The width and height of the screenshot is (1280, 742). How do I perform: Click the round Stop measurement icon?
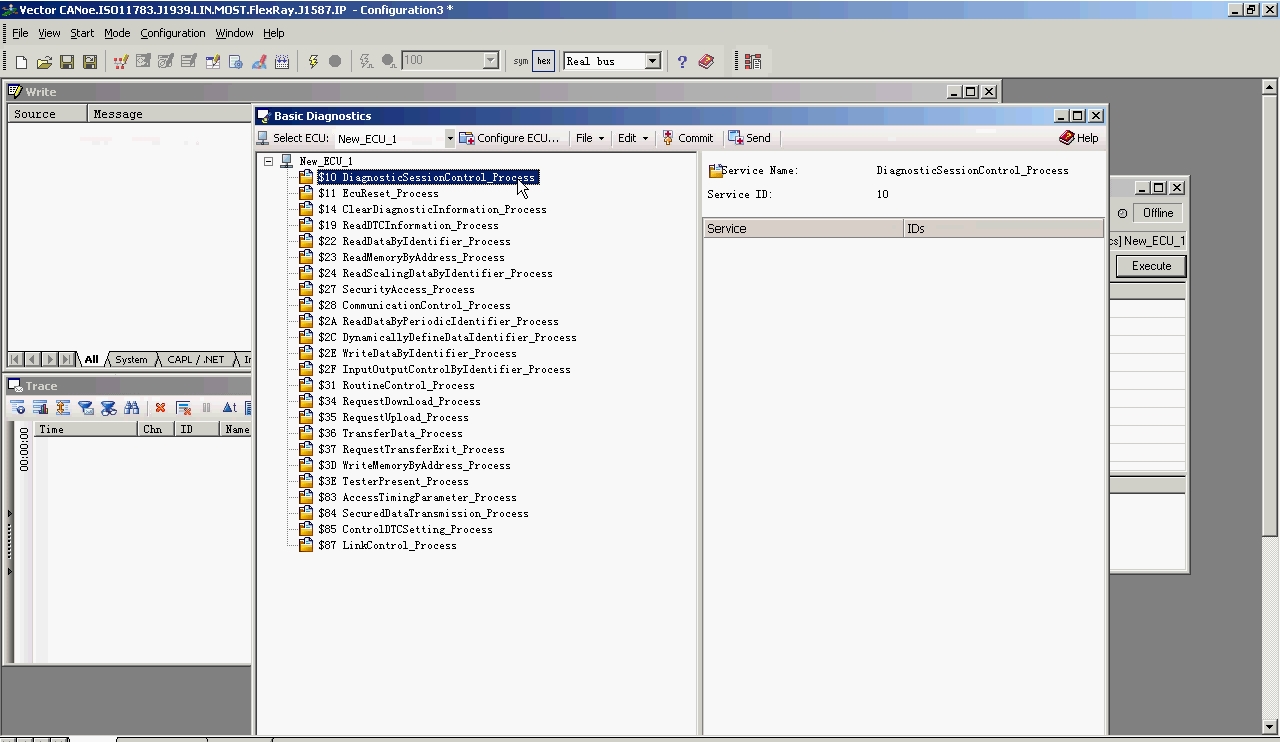pyautogui.click(x=335, y=61)
